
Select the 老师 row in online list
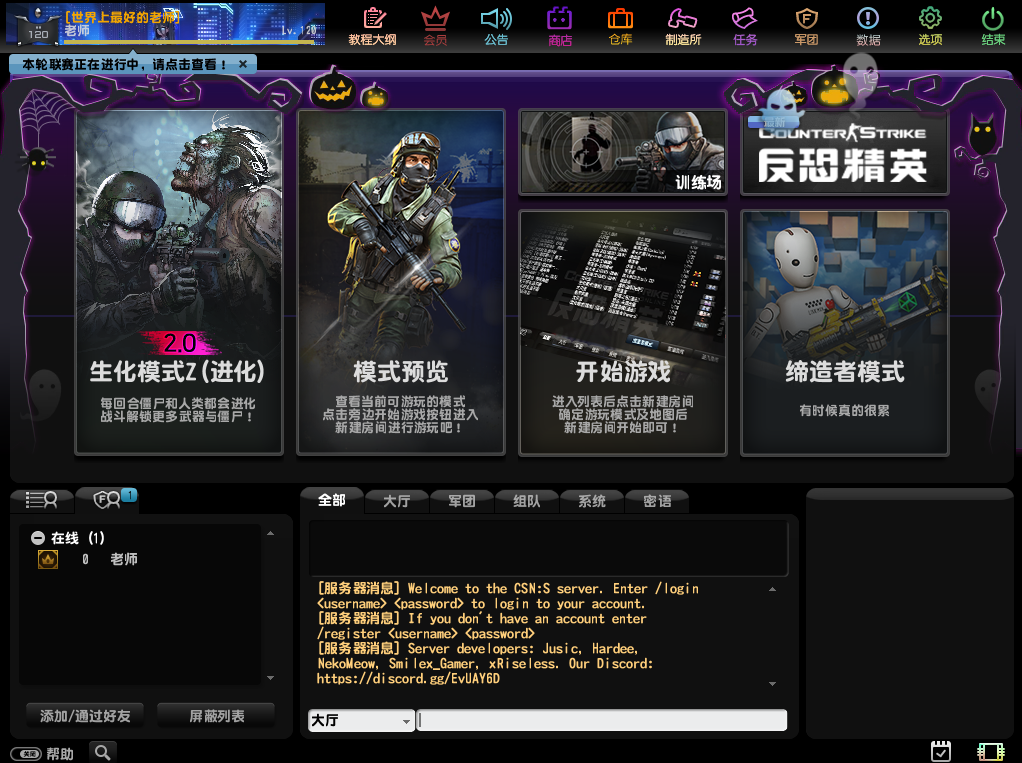click(140, 559)
